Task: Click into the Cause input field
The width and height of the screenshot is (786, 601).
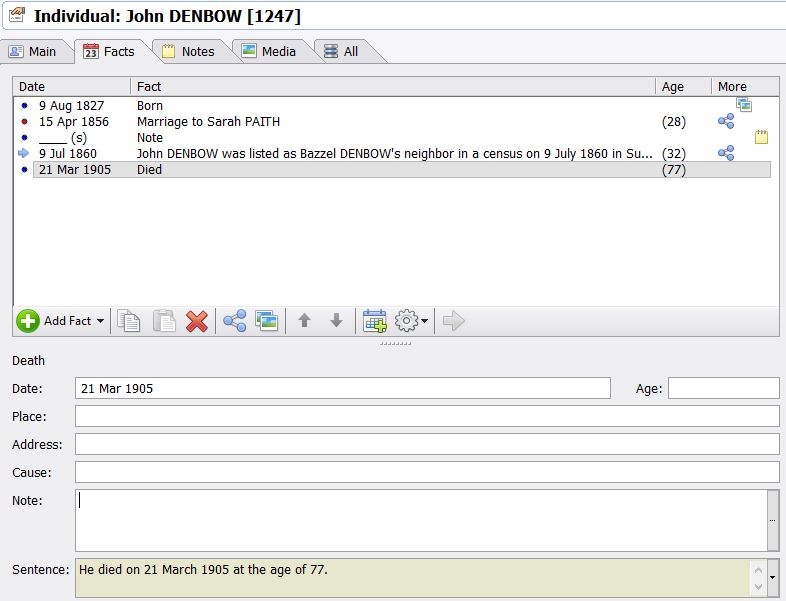Action: [426, 472]
